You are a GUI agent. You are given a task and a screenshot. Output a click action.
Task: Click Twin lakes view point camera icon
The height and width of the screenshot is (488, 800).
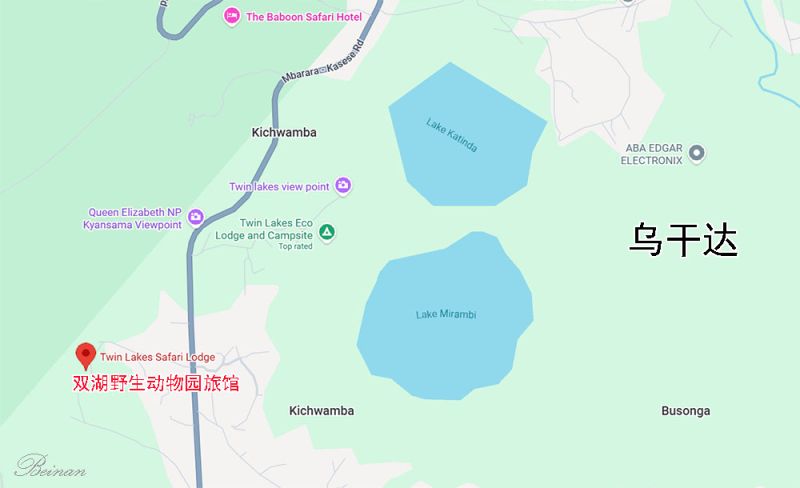(x=343, y=185)
